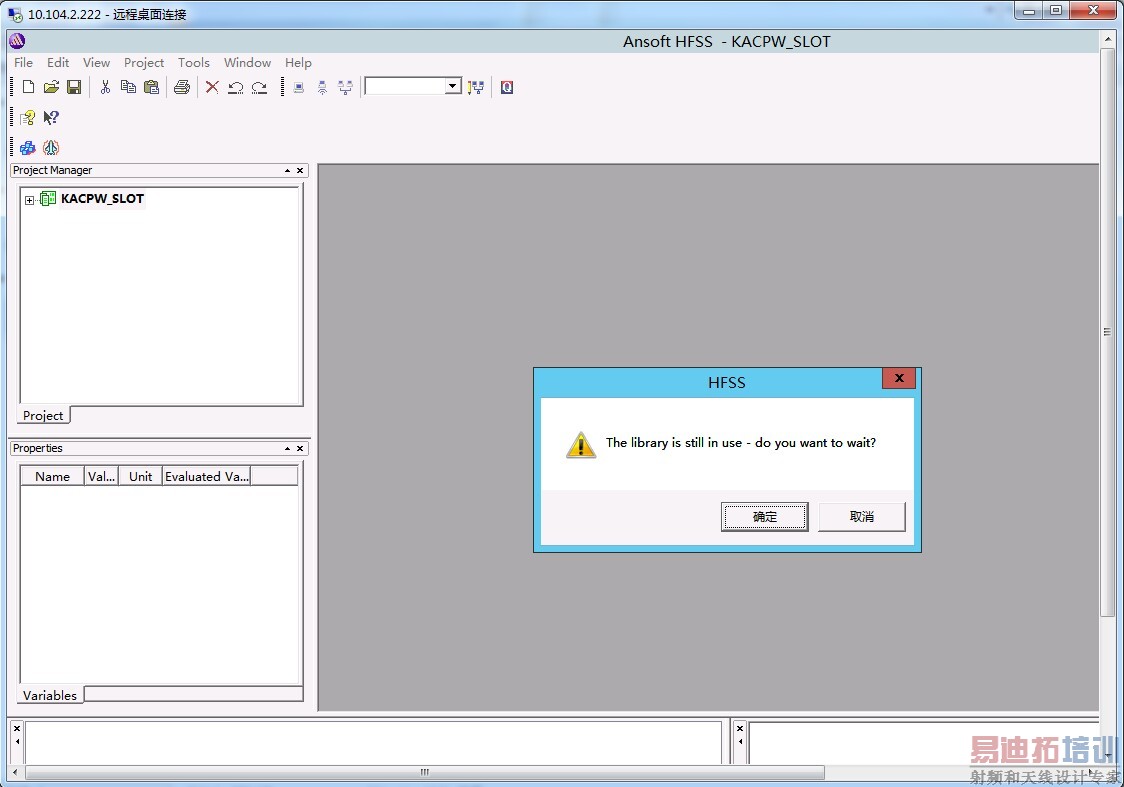Insert an HFSS design using the blue blocks icon

28,148
